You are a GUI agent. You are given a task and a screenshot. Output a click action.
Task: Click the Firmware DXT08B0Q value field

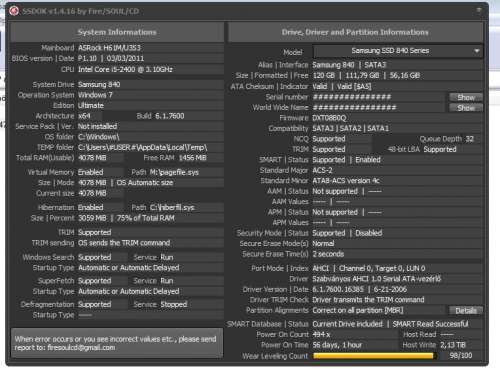tap(397, 118)
